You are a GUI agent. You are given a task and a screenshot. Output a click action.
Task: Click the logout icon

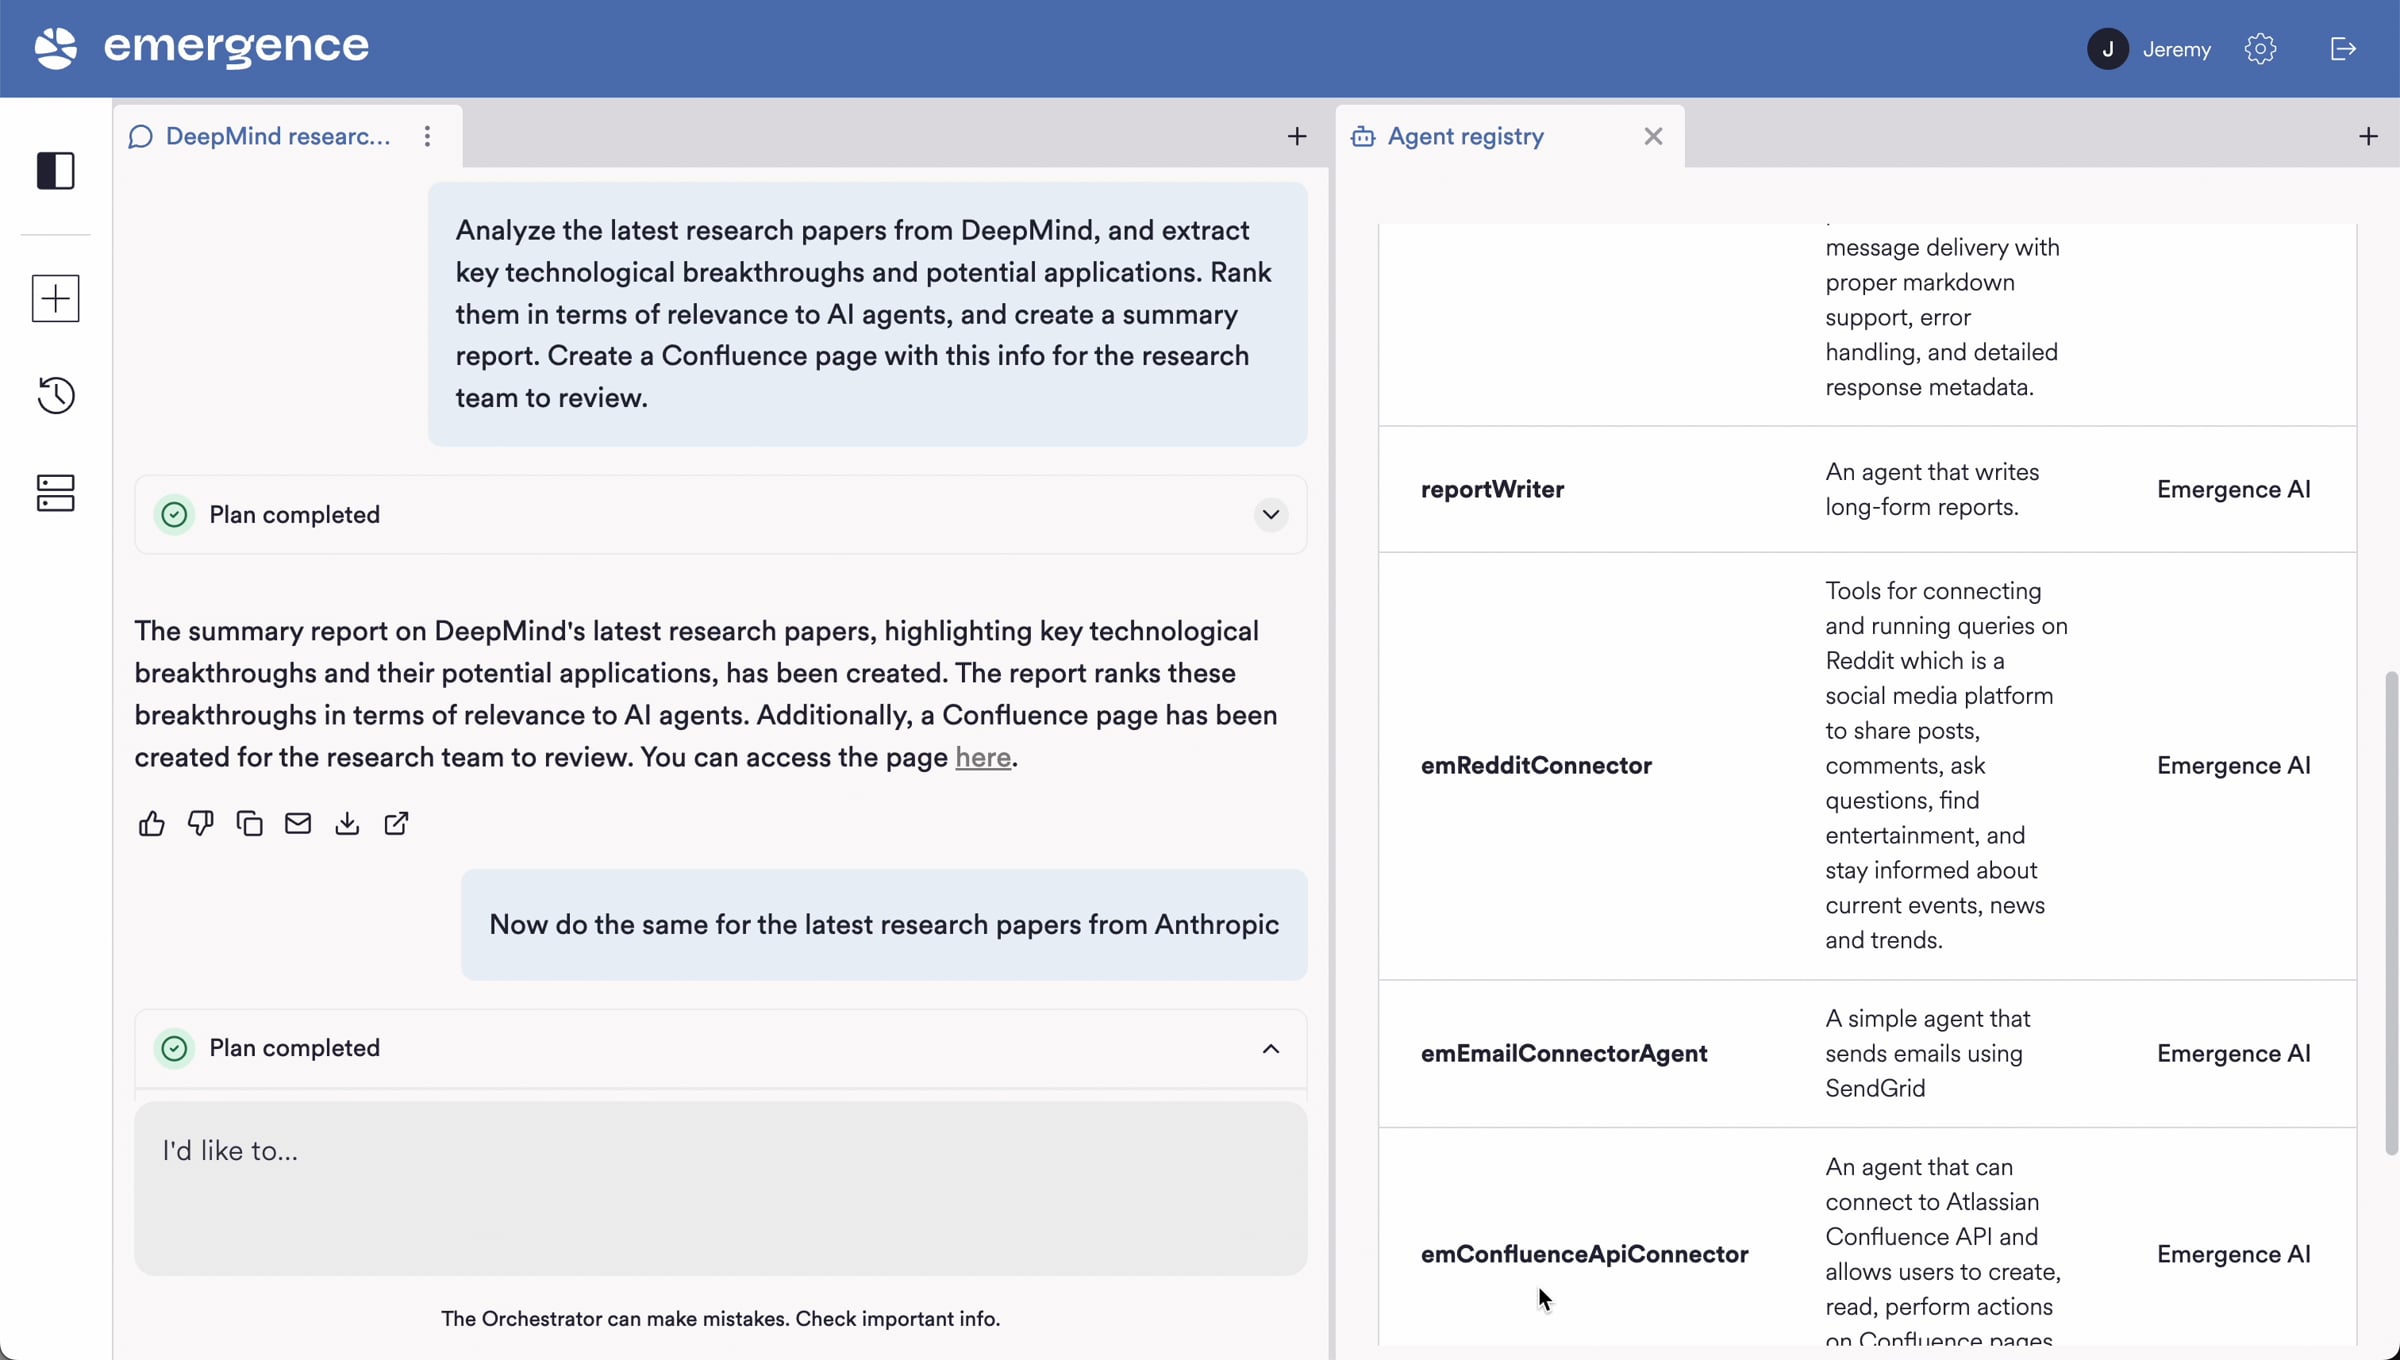tap(2343, 49)
